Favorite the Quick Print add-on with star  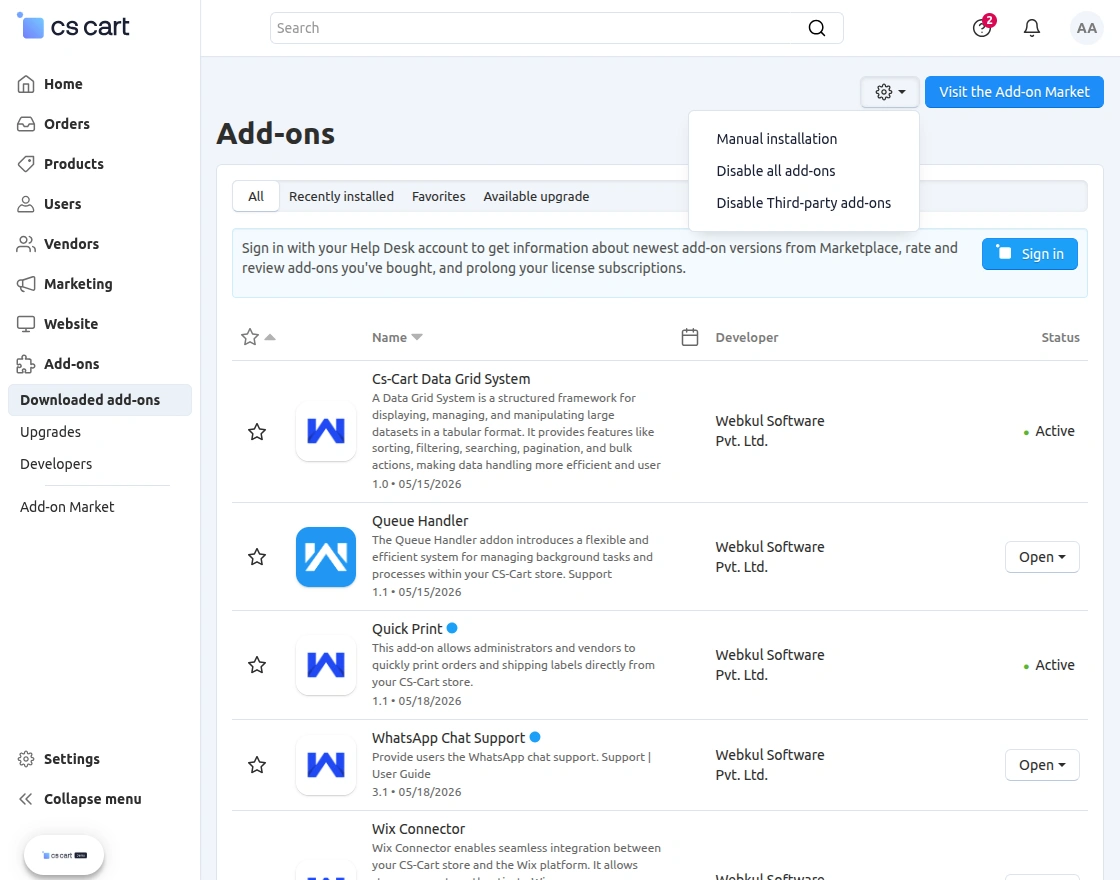click(x=257, y=665)
